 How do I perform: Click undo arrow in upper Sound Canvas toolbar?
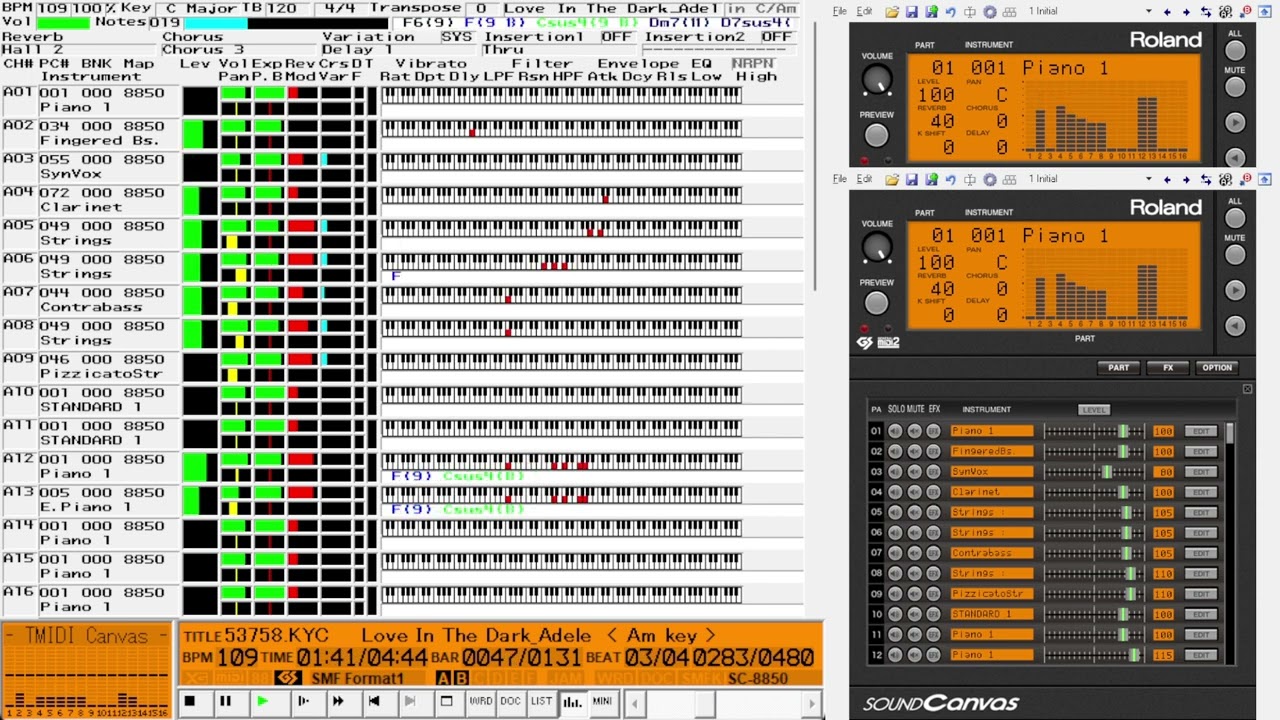pyautogui.click(x=950, y=12)
